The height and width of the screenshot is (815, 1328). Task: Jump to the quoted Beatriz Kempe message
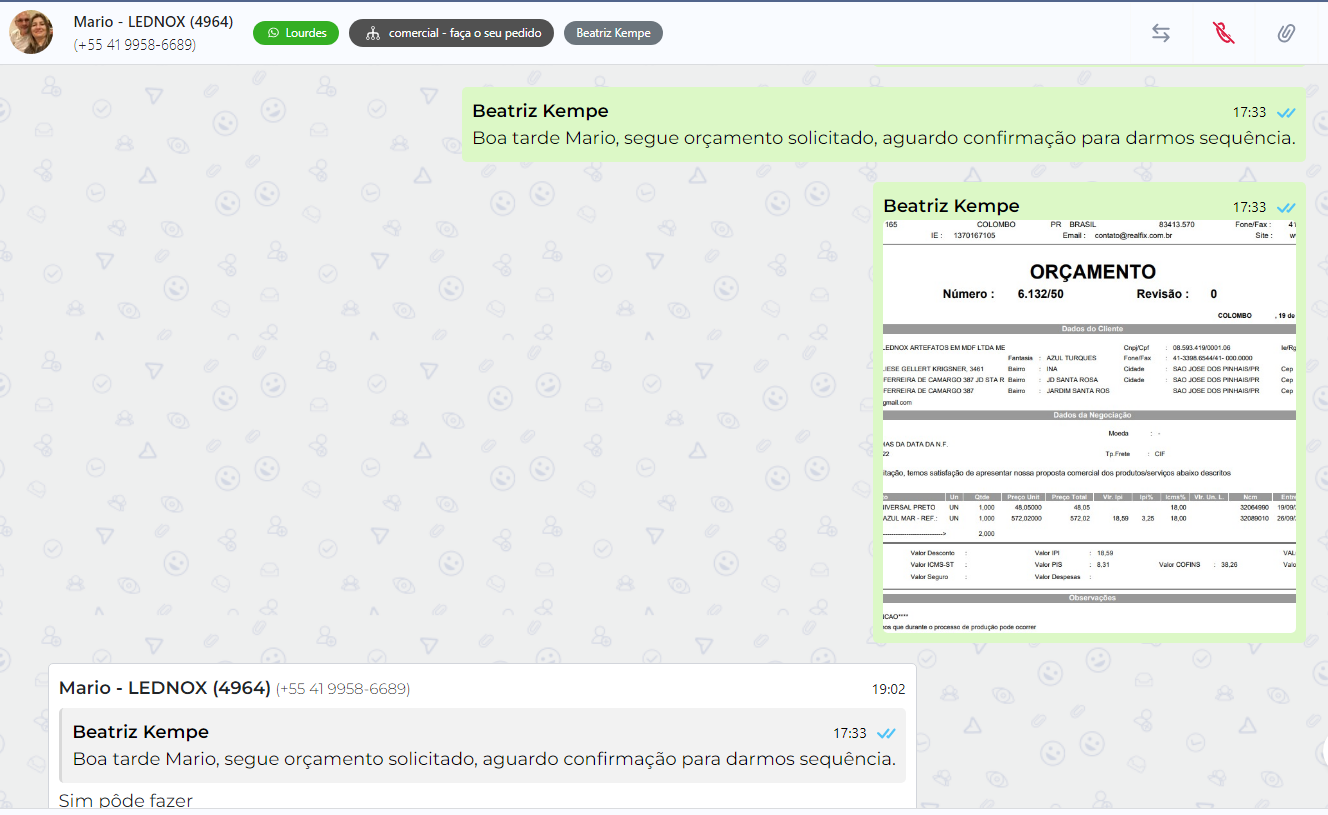(482, 746)
